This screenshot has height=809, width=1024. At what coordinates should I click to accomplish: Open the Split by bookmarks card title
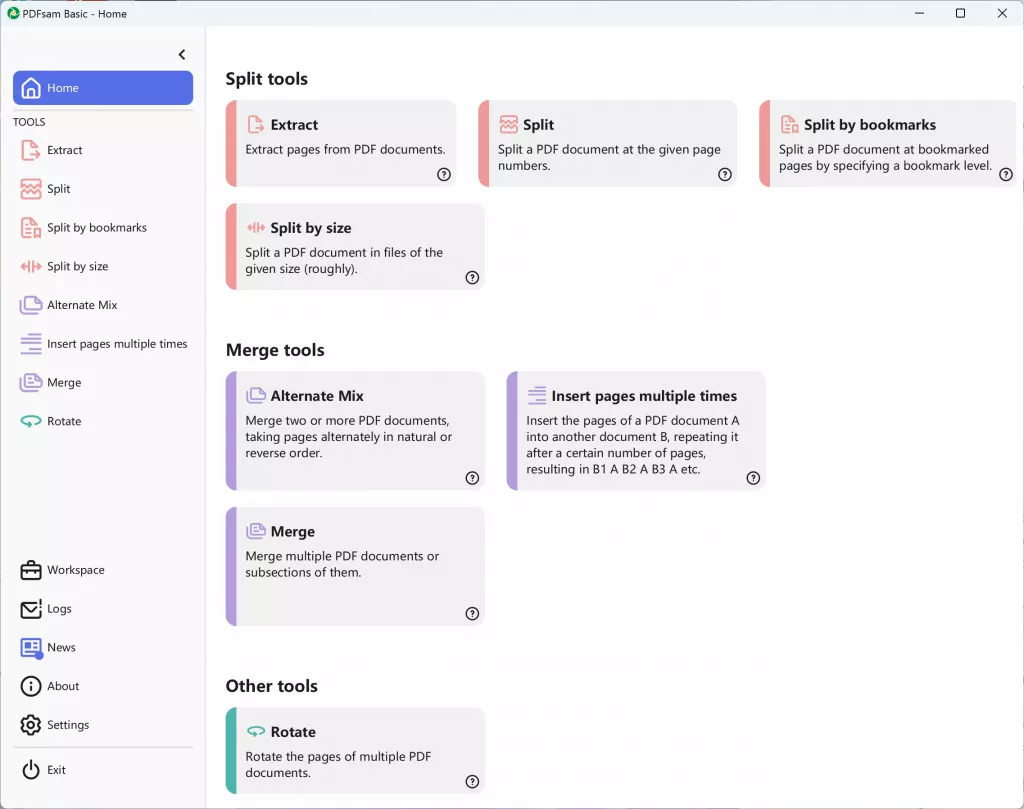869,125
